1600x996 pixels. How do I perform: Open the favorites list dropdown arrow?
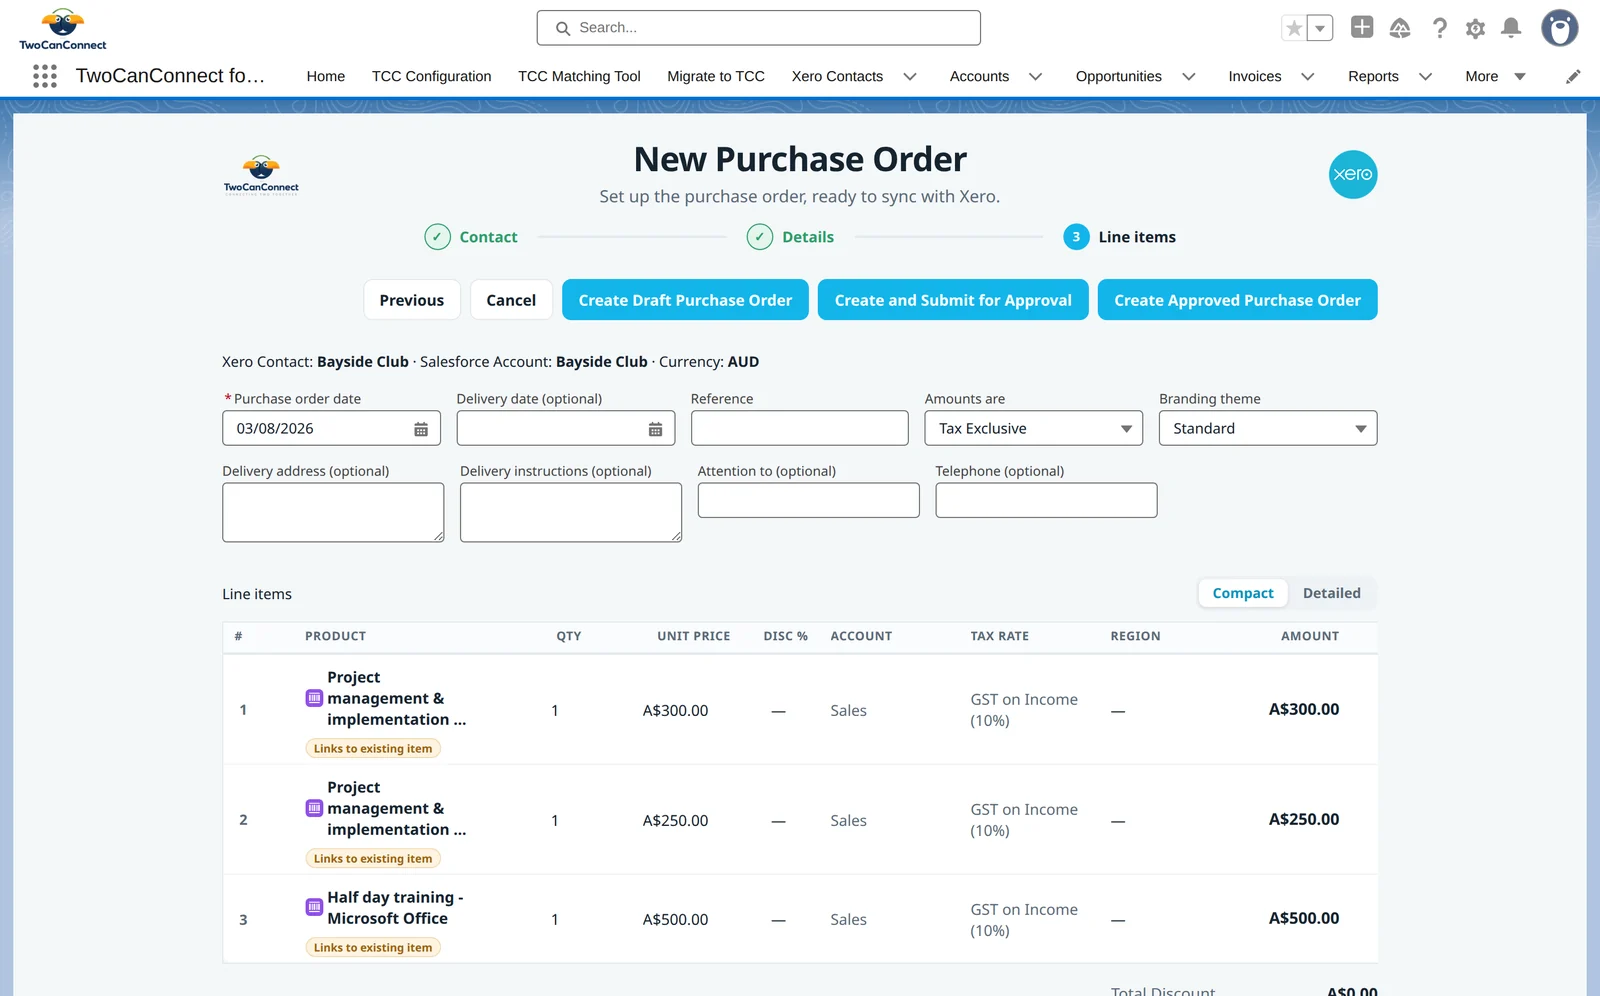(1320, 28)
